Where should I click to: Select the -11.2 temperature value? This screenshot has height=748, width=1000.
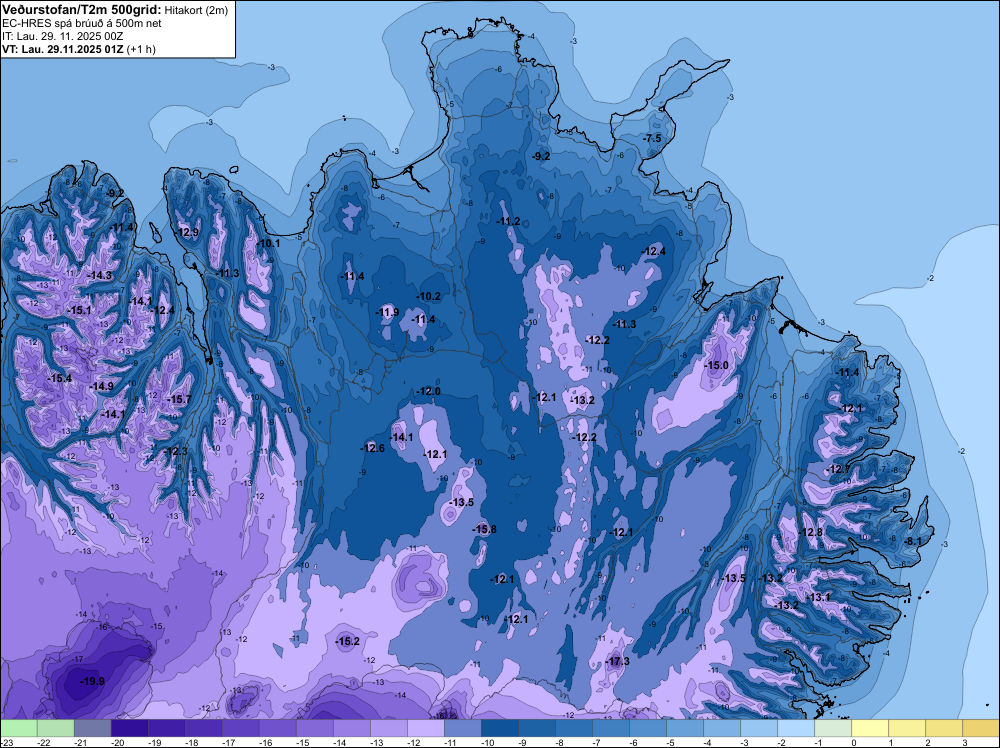coord(508,221)
